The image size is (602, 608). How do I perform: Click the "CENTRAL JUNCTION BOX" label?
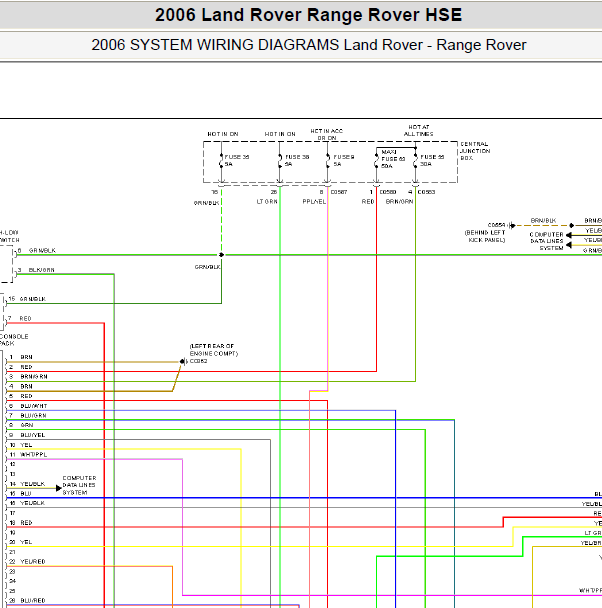click(x=475, y=151)
